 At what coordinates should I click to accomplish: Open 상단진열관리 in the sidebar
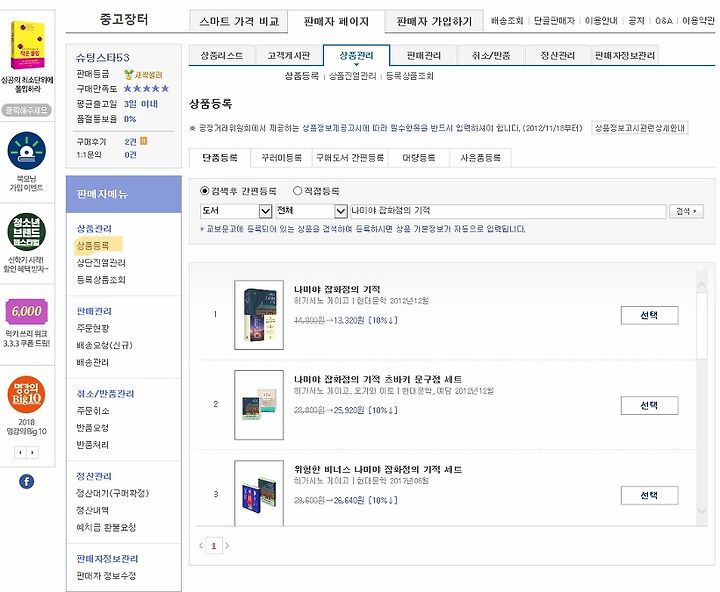pos(101,262)
